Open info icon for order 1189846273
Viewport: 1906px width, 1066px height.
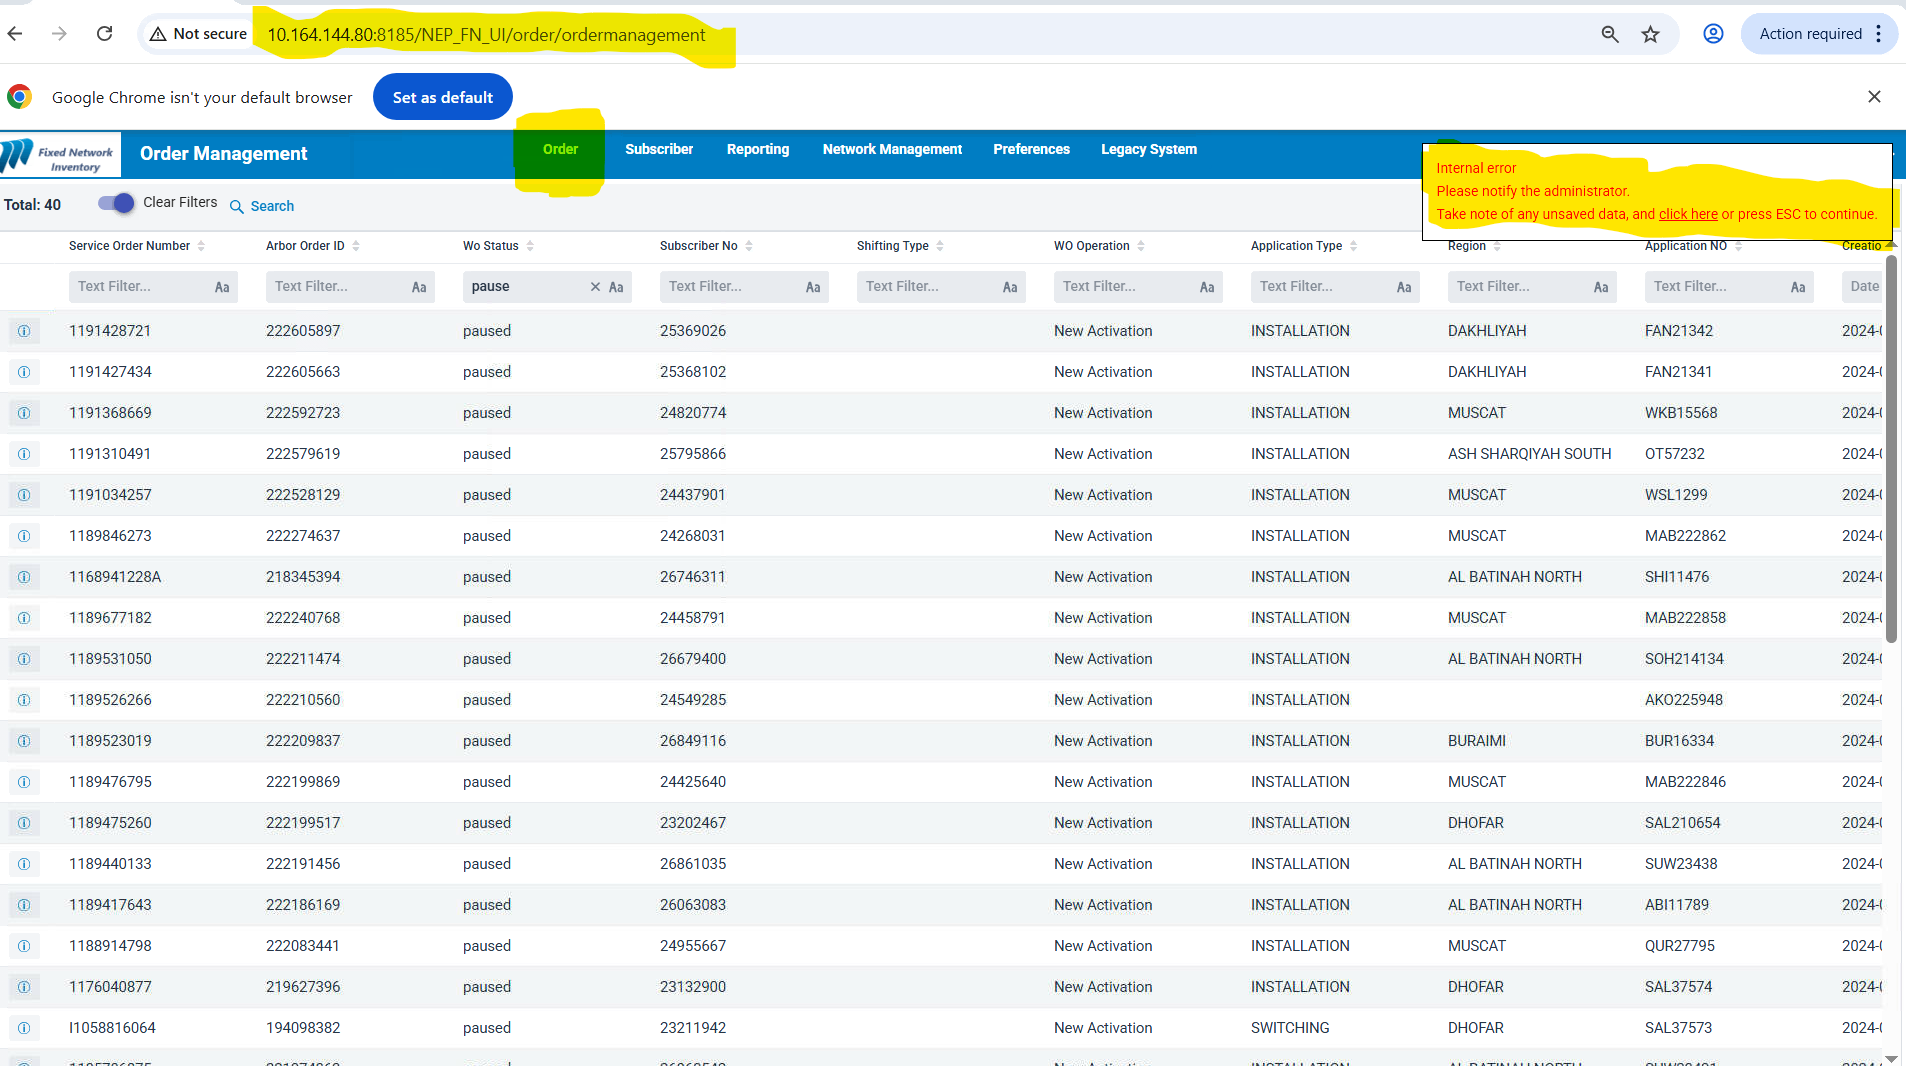24,536
